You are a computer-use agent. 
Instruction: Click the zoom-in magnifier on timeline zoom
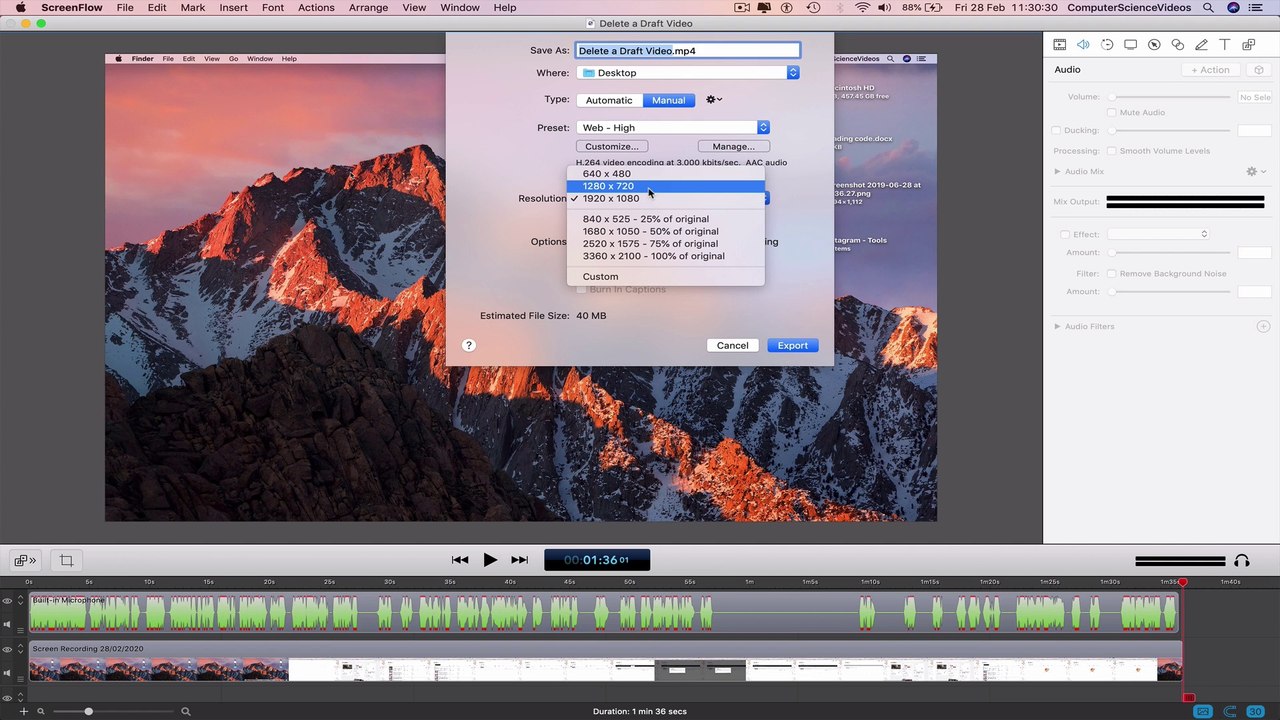(185, 711)
